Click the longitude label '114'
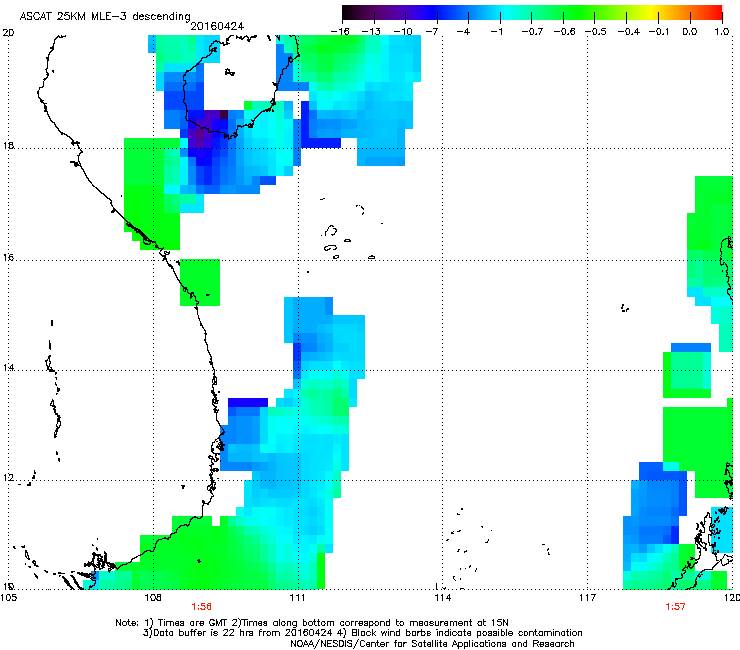Screen dimensions: 740x650 (443, 598)
